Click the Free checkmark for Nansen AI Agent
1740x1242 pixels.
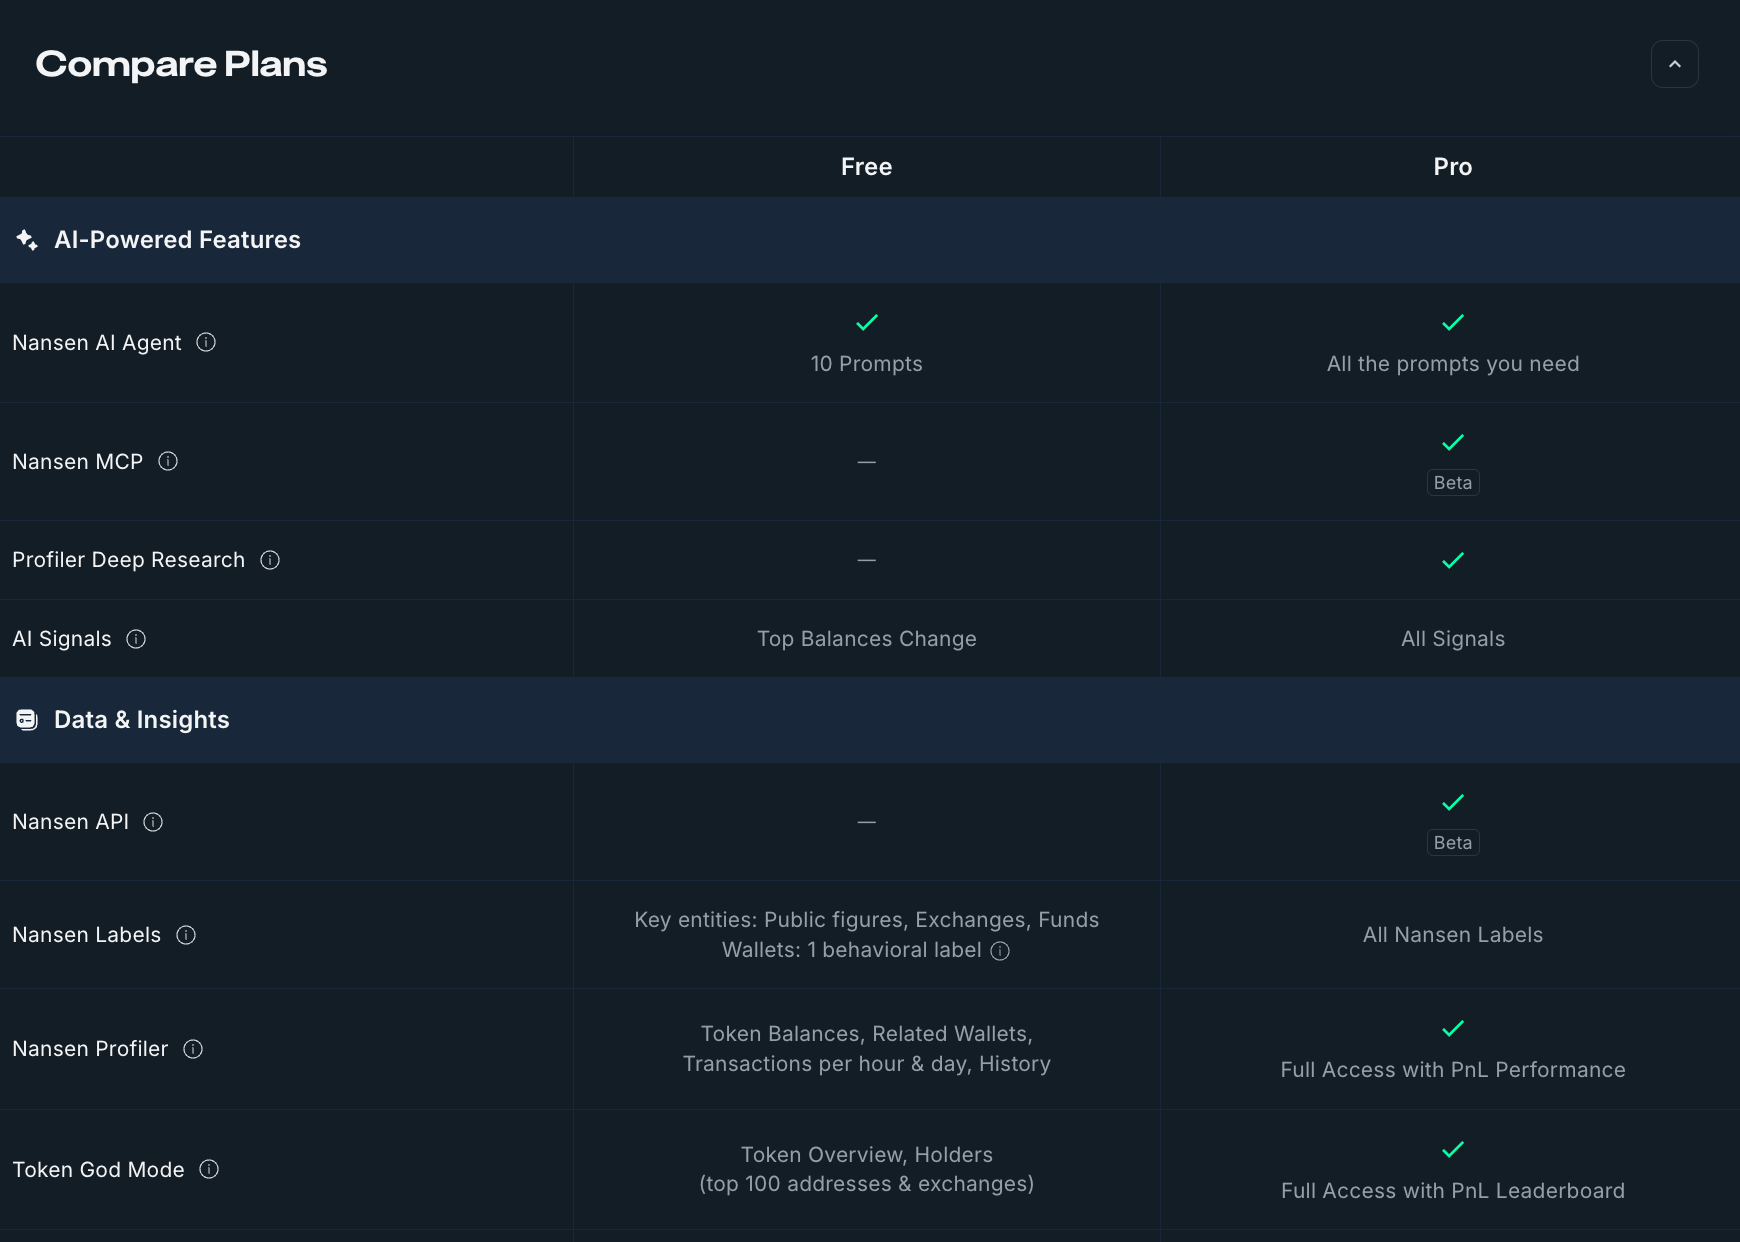point(866,322)
